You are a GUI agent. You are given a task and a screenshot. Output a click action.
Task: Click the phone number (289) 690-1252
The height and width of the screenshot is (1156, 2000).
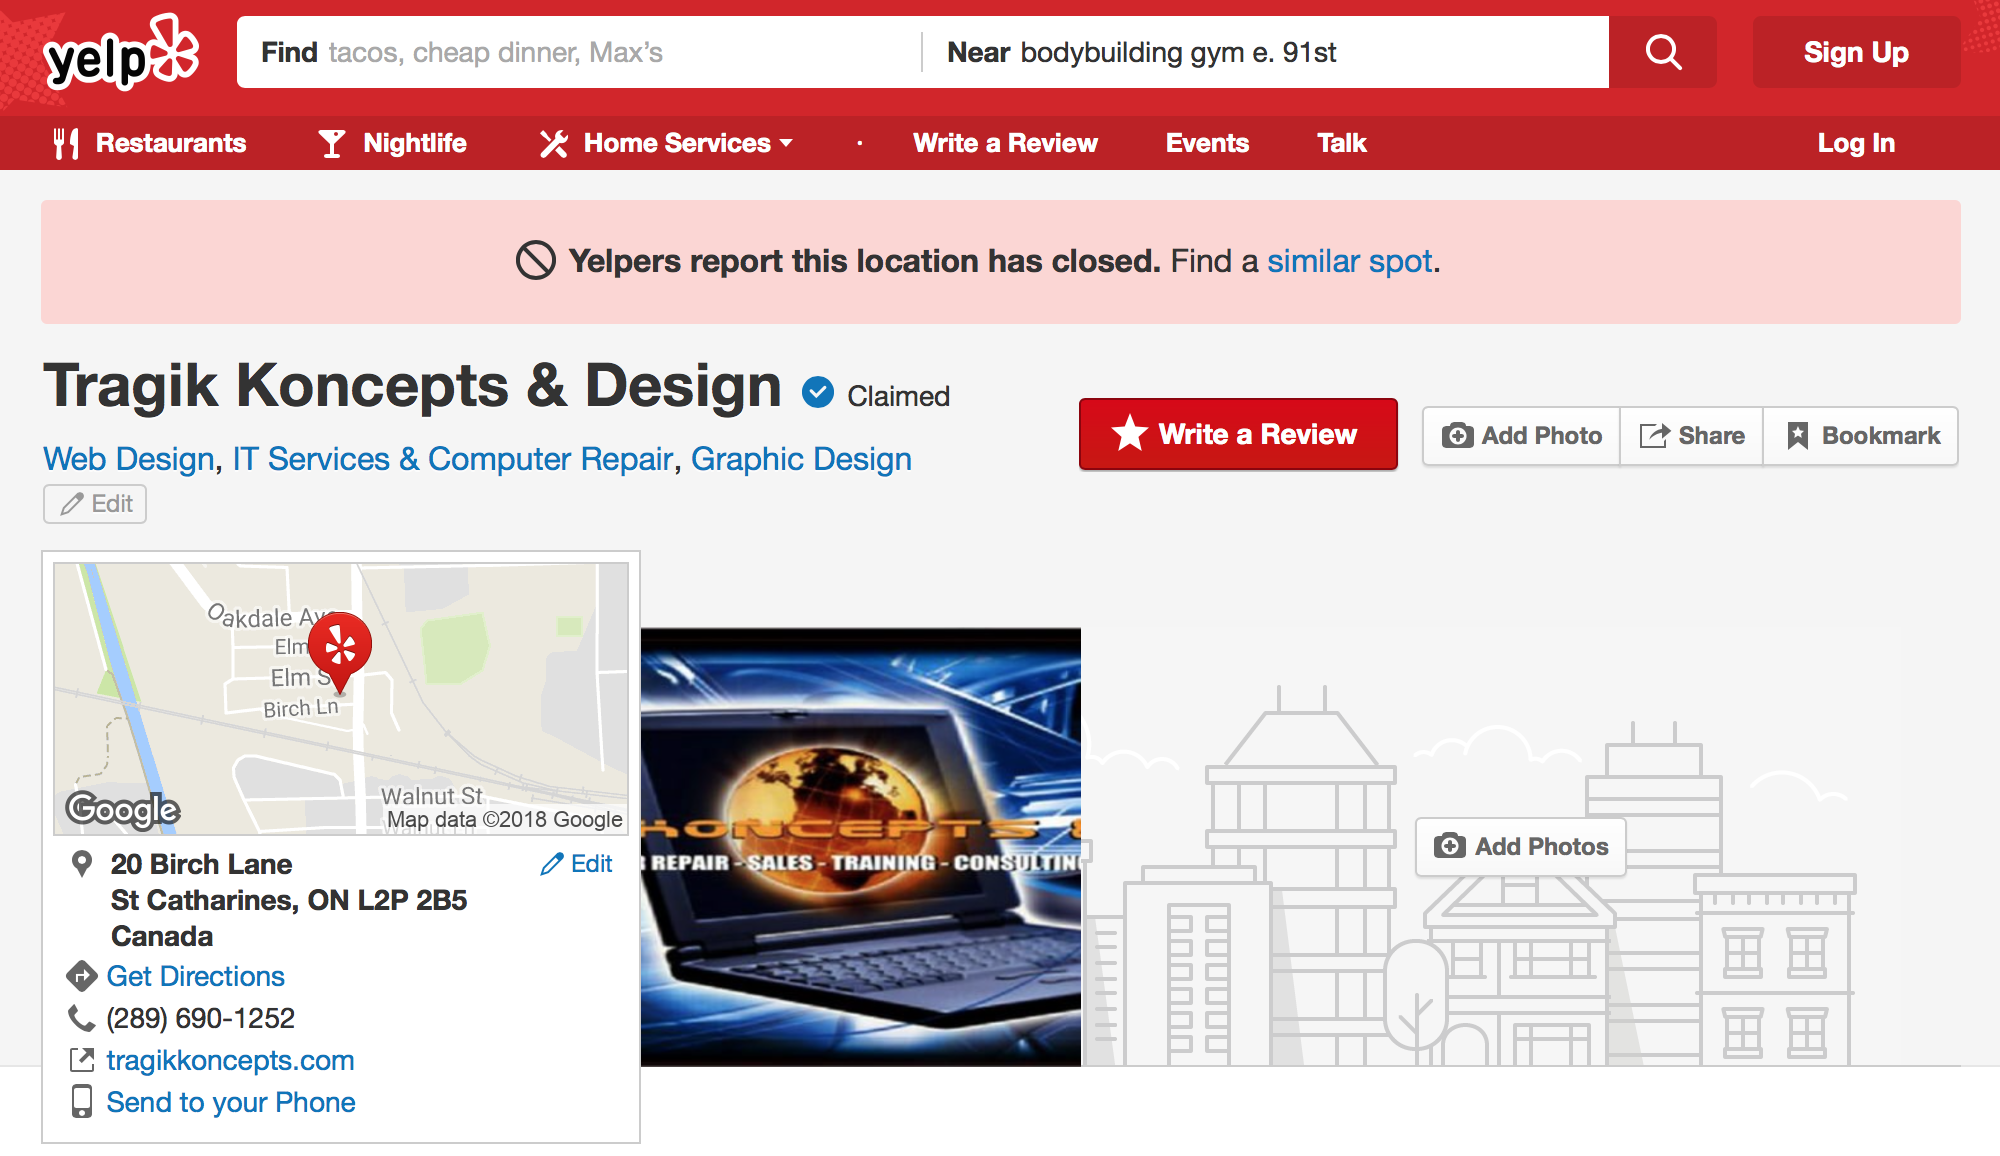tap(200, 1018)
